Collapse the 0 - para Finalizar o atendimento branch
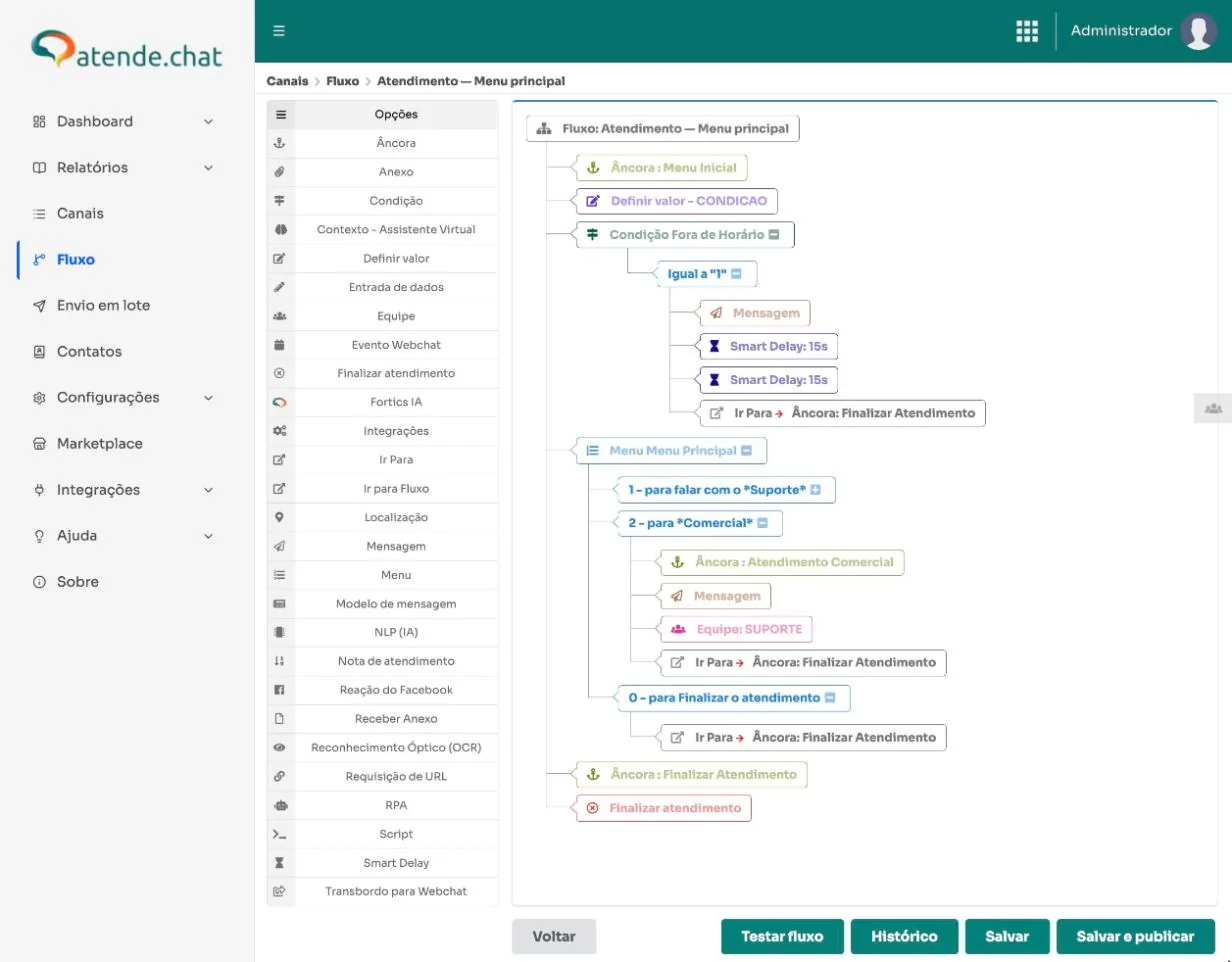This screenshot has height=962, width=1232. [830, 698]
